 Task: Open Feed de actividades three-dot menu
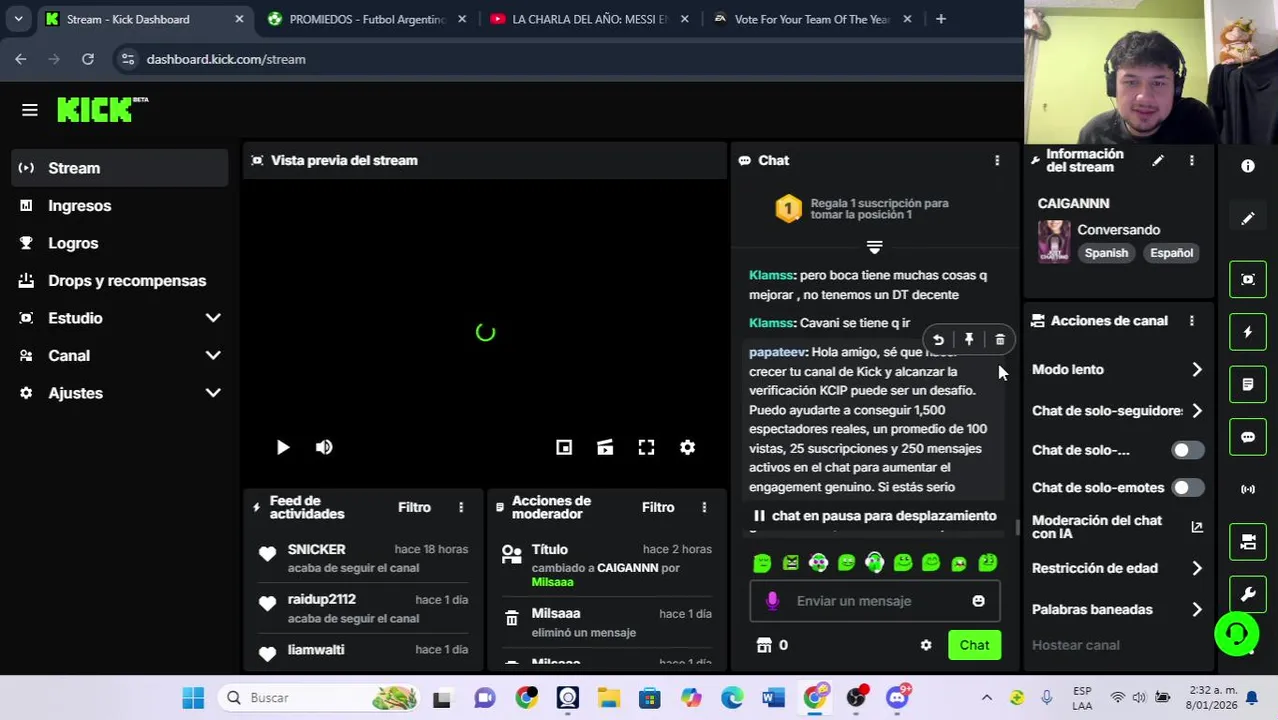pyautogui.click(x=461, y=507)
